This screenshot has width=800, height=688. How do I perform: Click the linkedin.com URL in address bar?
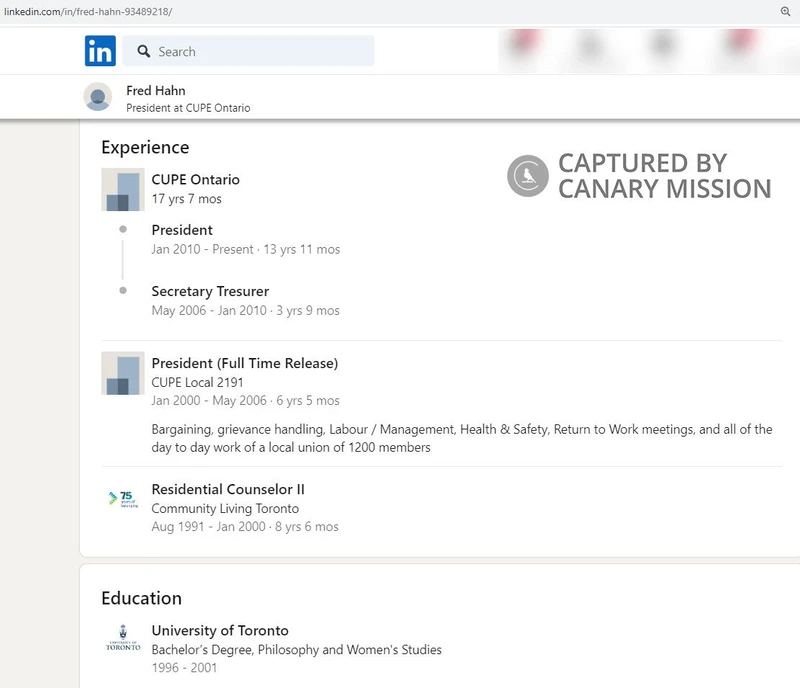pos(88,11)
